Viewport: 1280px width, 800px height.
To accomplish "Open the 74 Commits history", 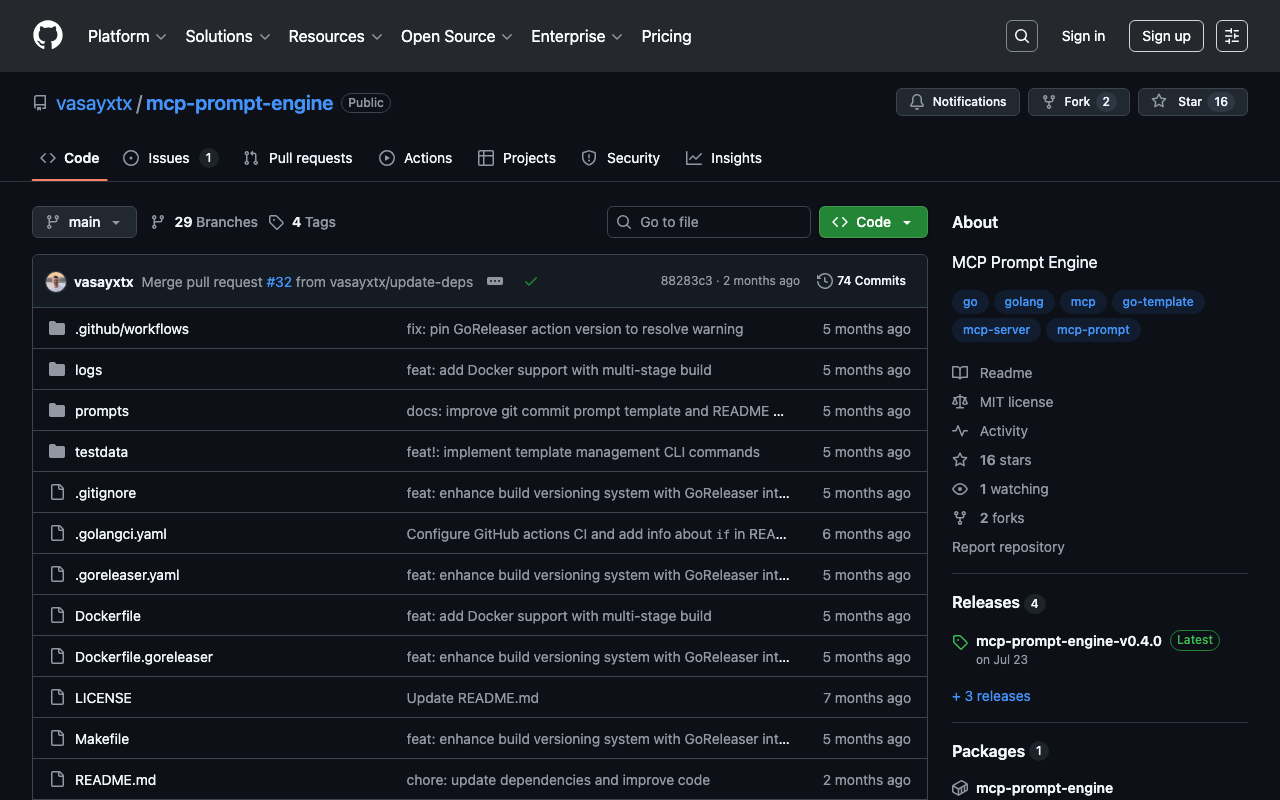I will coord(861,281).
